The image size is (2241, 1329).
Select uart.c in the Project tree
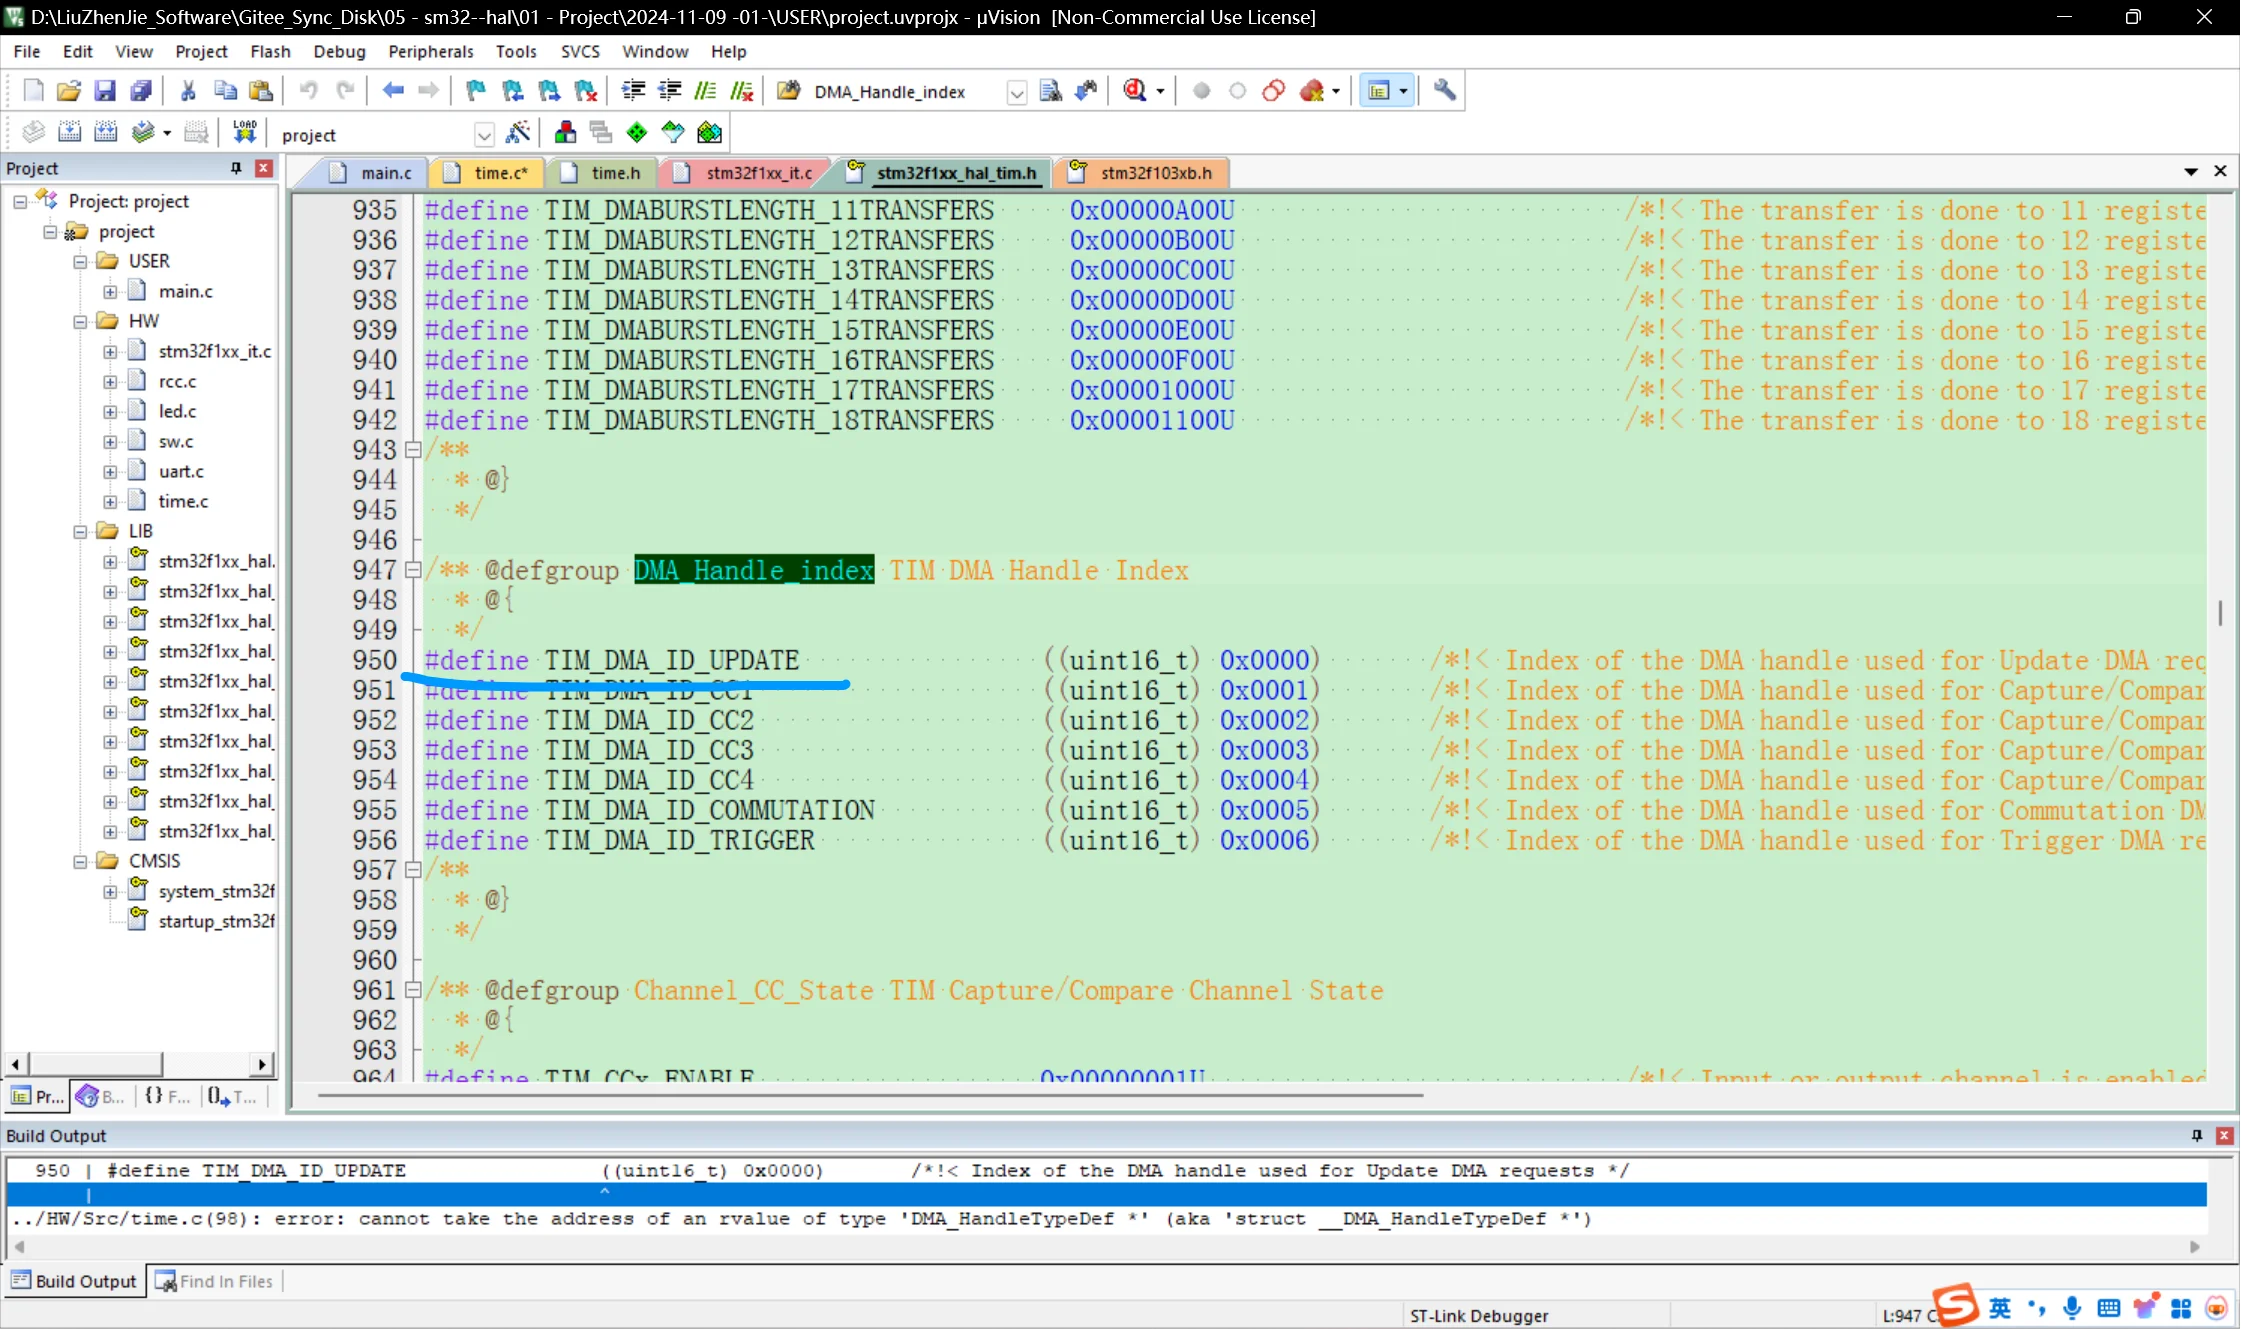click(x=180, y=471)
